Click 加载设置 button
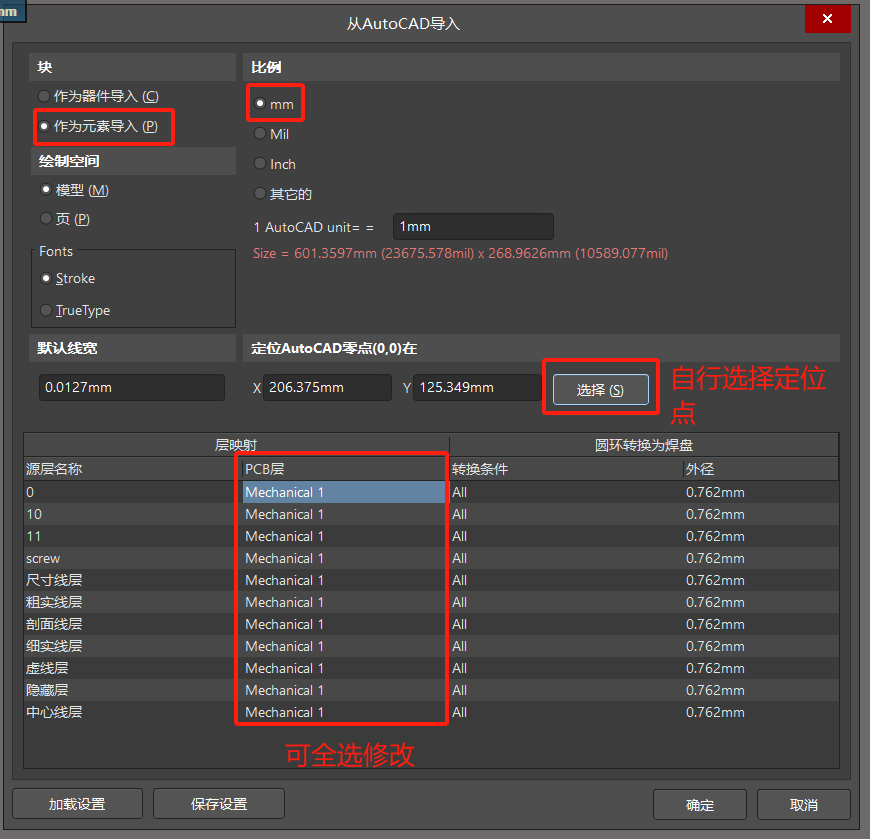Screen dimensions: 870x839 77,803
